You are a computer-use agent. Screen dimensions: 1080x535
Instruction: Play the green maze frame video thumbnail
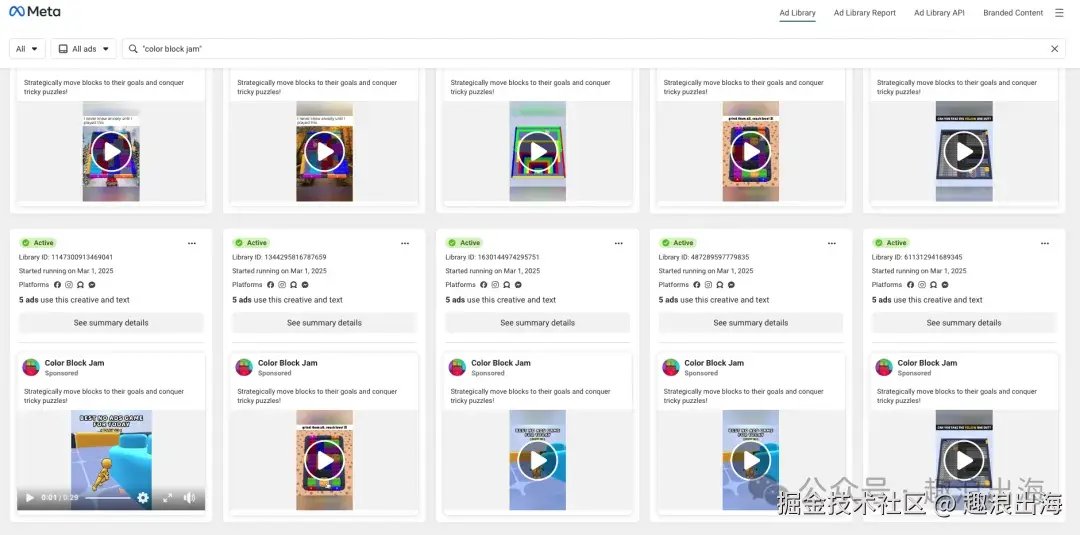coord(537,151)
